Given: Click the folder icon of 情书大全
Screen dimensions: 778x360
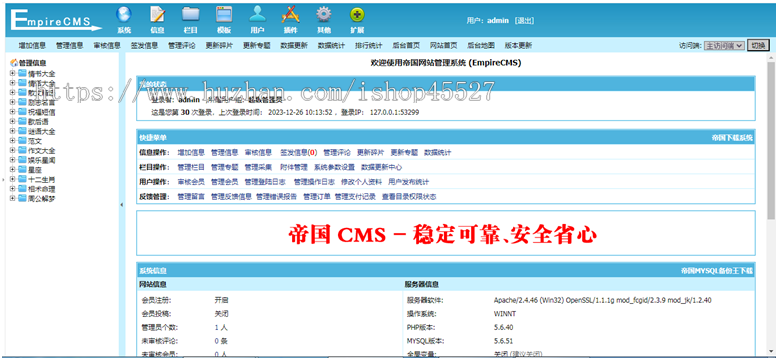Looking at the screenshot, I should pyautogui.click(x=22, y=73).
